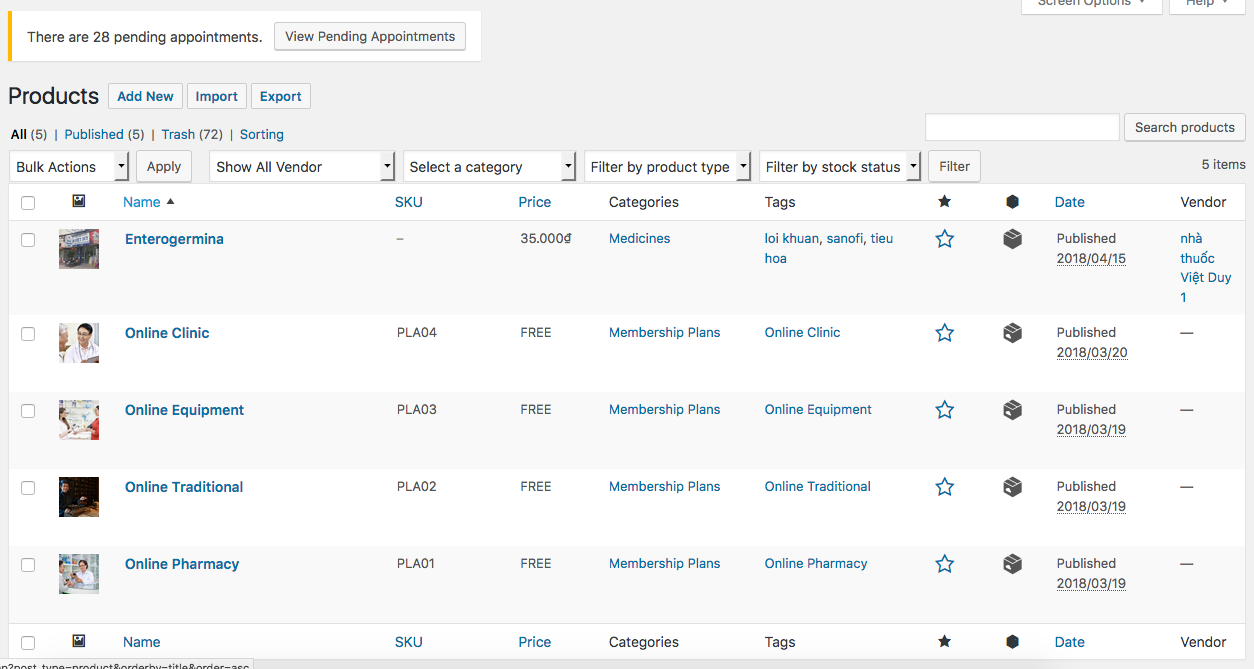
Task: Select the checkbox for Online Pharmacy
Action: coord(28,564)
